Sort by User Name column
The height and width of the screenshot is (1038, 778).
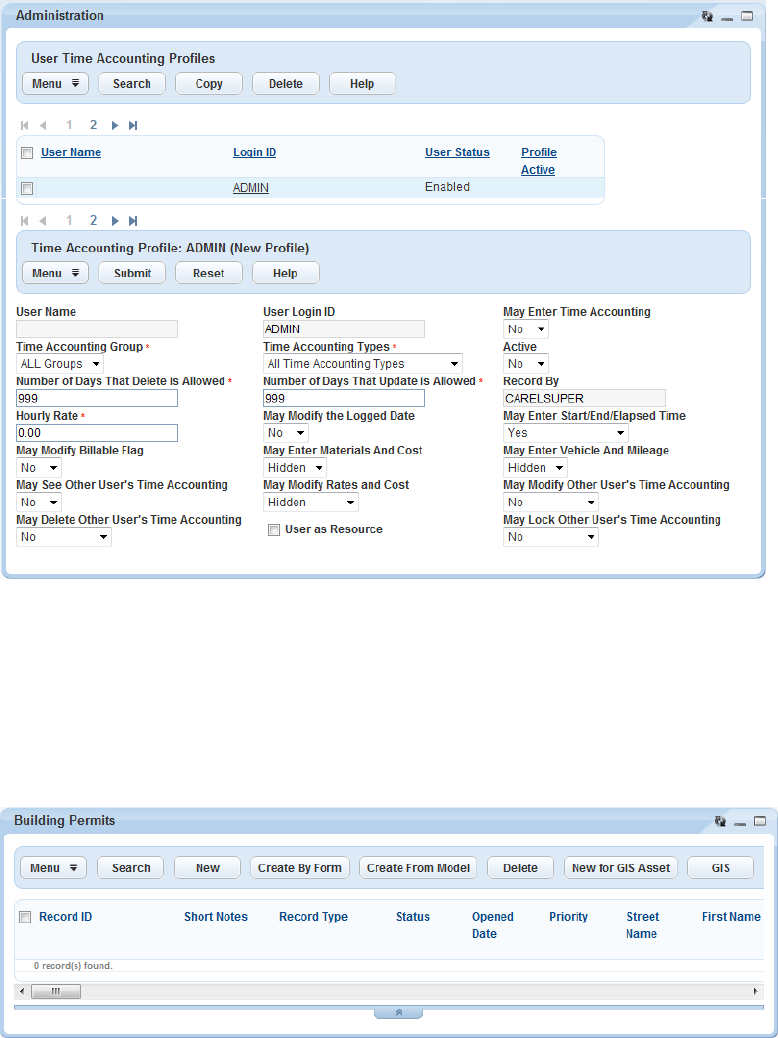pyautogui.click(x=71, y=152)
